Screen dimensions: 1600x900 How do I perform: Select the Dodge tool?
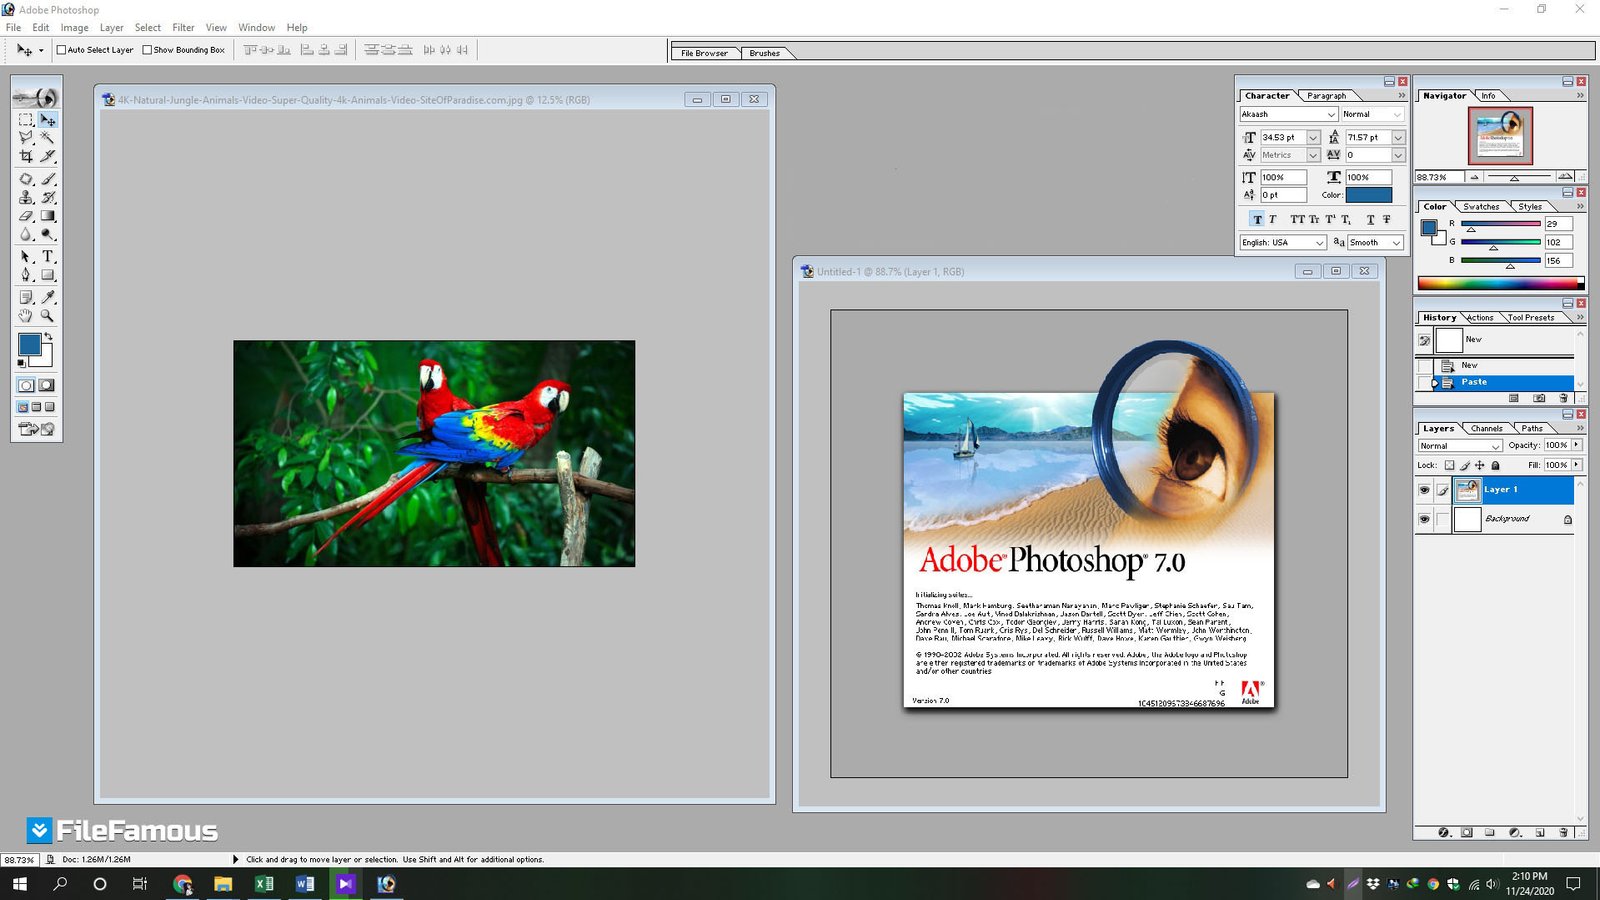pyautogui.click(x=47, y=234)
